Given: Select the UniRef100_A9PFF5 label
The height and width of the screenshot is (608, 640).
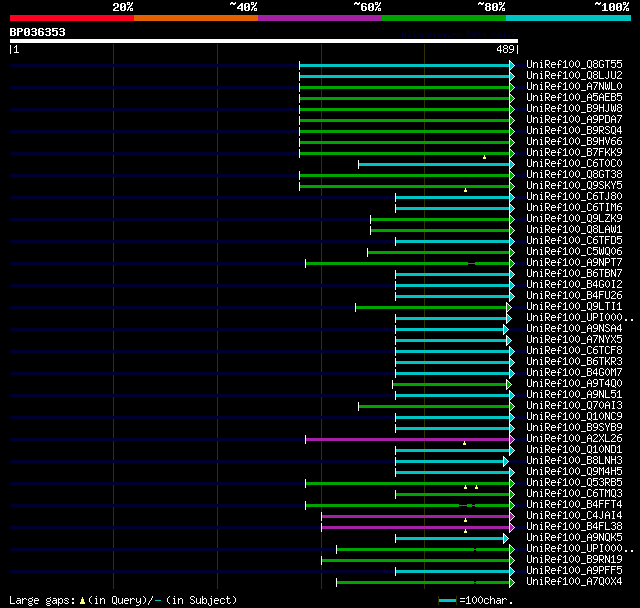Looking at the screenshot, I should tap(574, 571).
